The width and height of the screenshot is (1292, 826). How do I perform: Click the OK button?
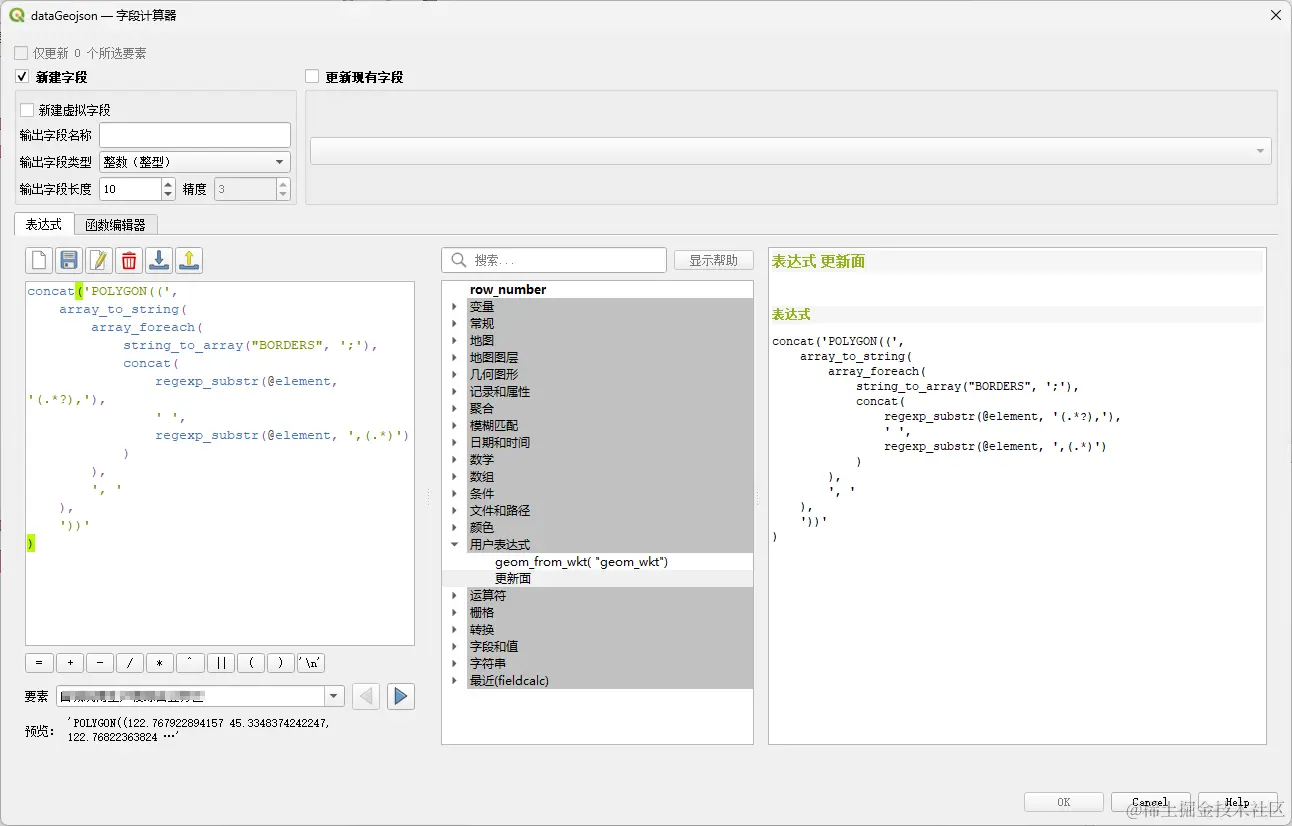[1064, 802]
